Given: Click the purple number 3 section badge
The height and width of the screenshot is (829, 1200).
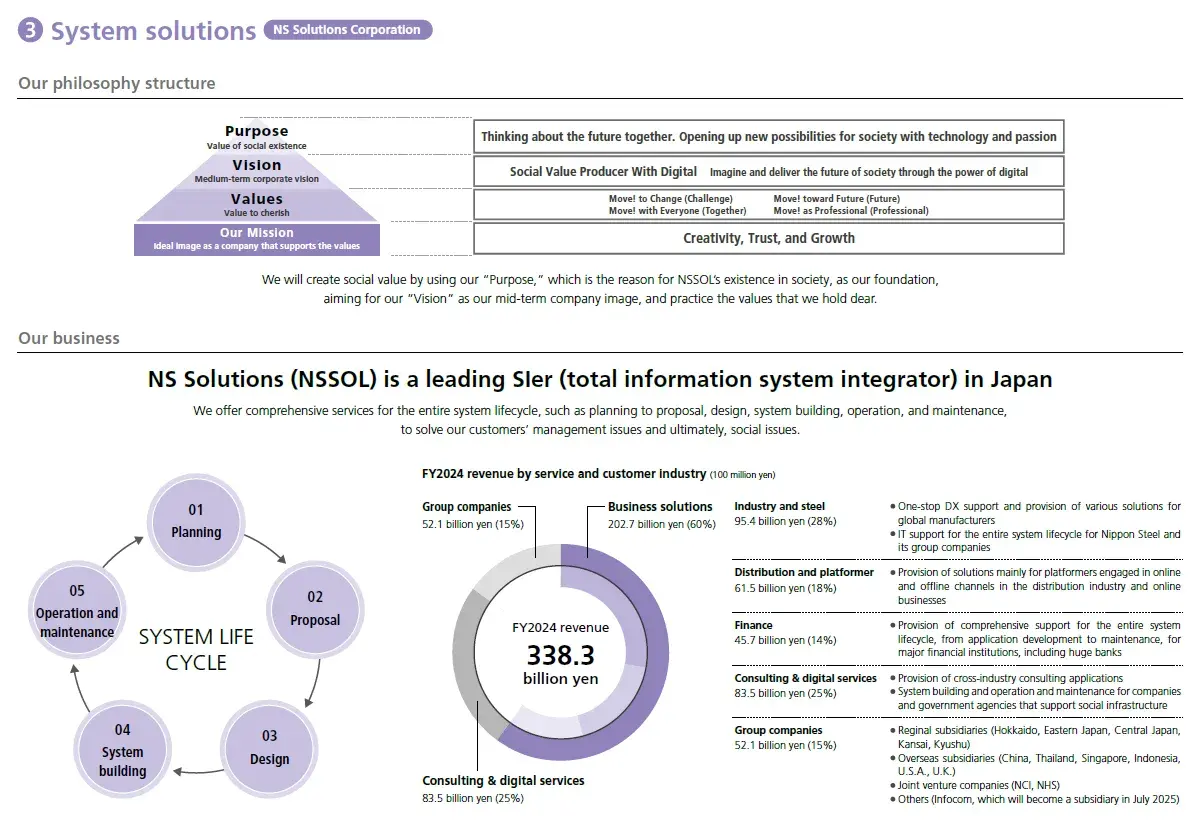Looking at the screenshot, I should click(x=31, y=31).
